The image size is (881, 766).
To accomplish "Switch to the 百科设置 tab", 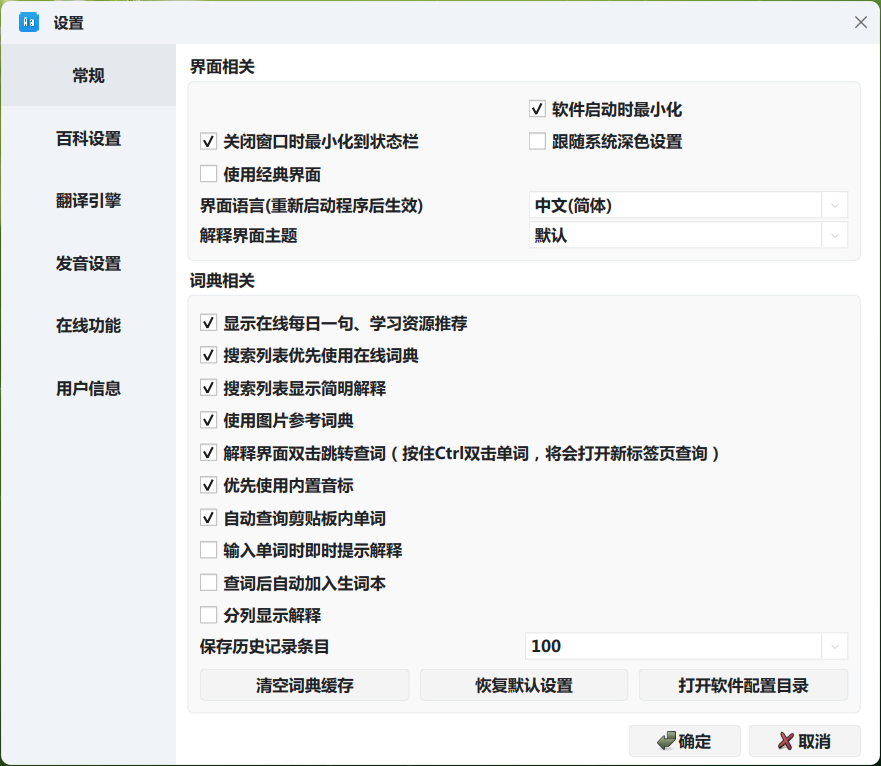I will (88, 138).
